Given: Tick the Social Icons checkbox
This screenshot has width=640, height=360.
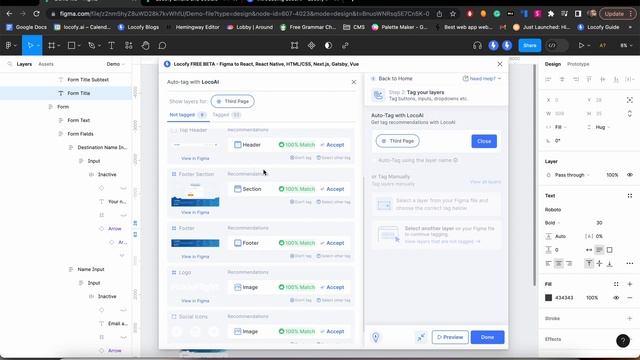Looking at the screenshot, I should 174,317.
